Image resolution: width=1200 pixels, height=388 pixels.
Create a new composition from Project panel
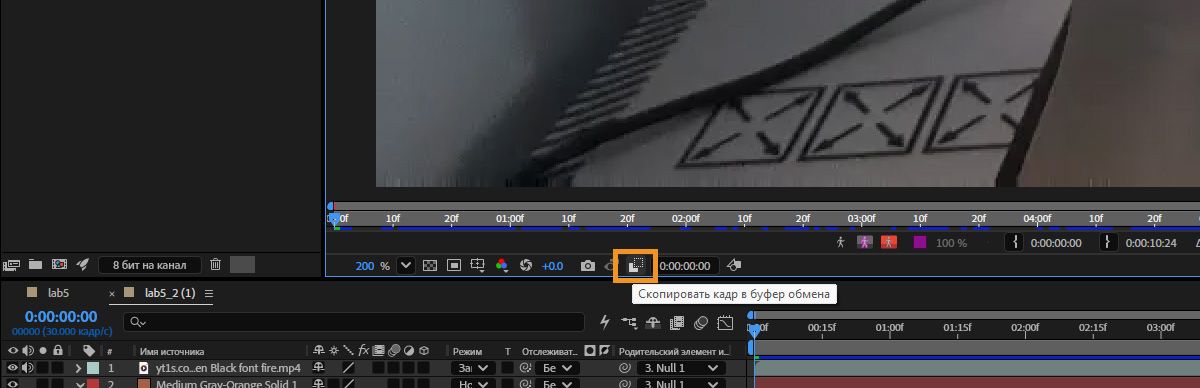tap(59, 265)
